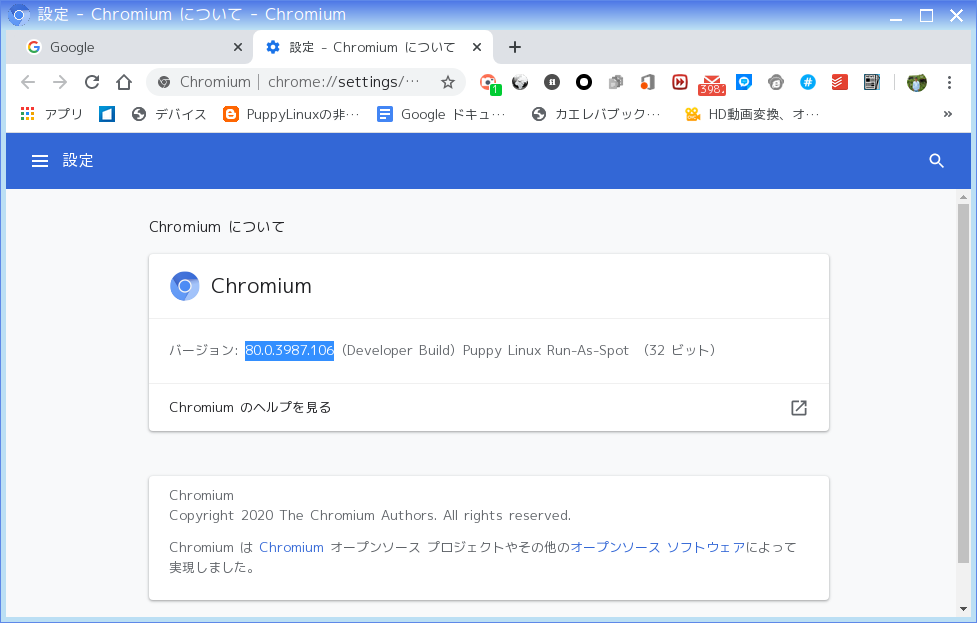977x623 pixels.
Task: Open the home page
Action: point(124,82)
